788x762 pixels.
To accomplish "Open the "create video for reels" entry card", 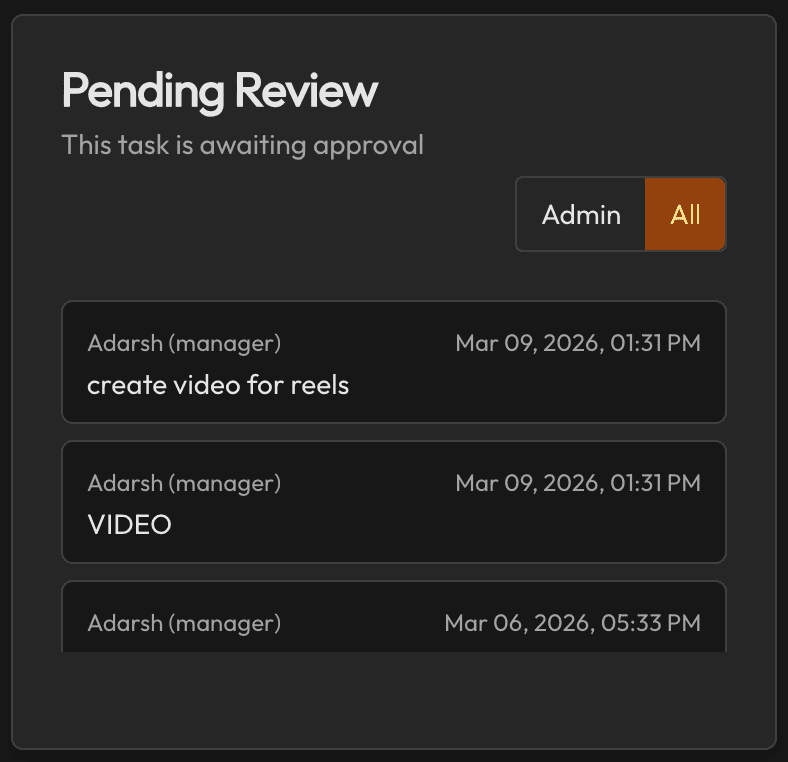I will point(394,362).
